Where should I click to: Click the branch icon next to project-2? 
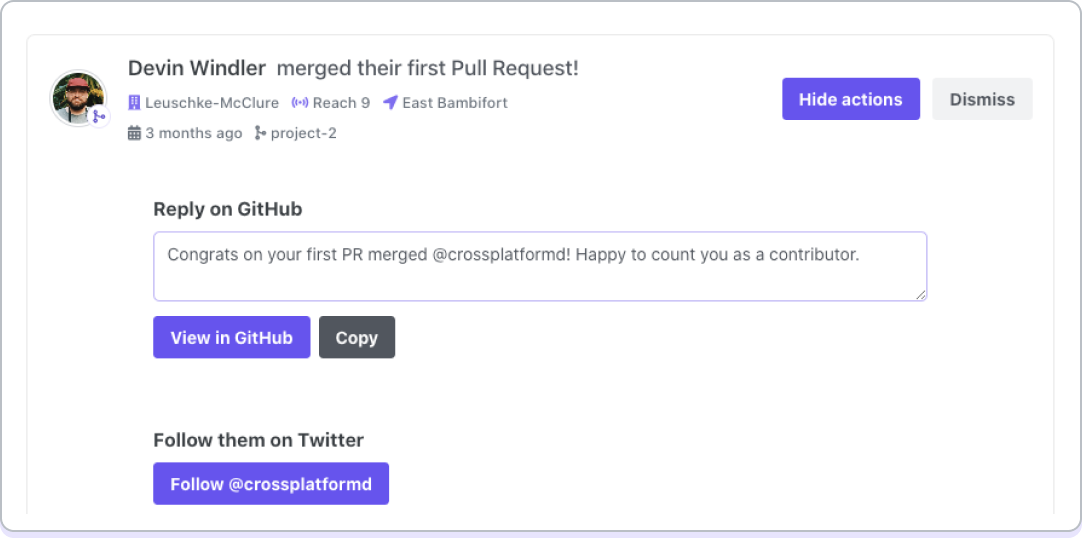(x=260, y=133)
